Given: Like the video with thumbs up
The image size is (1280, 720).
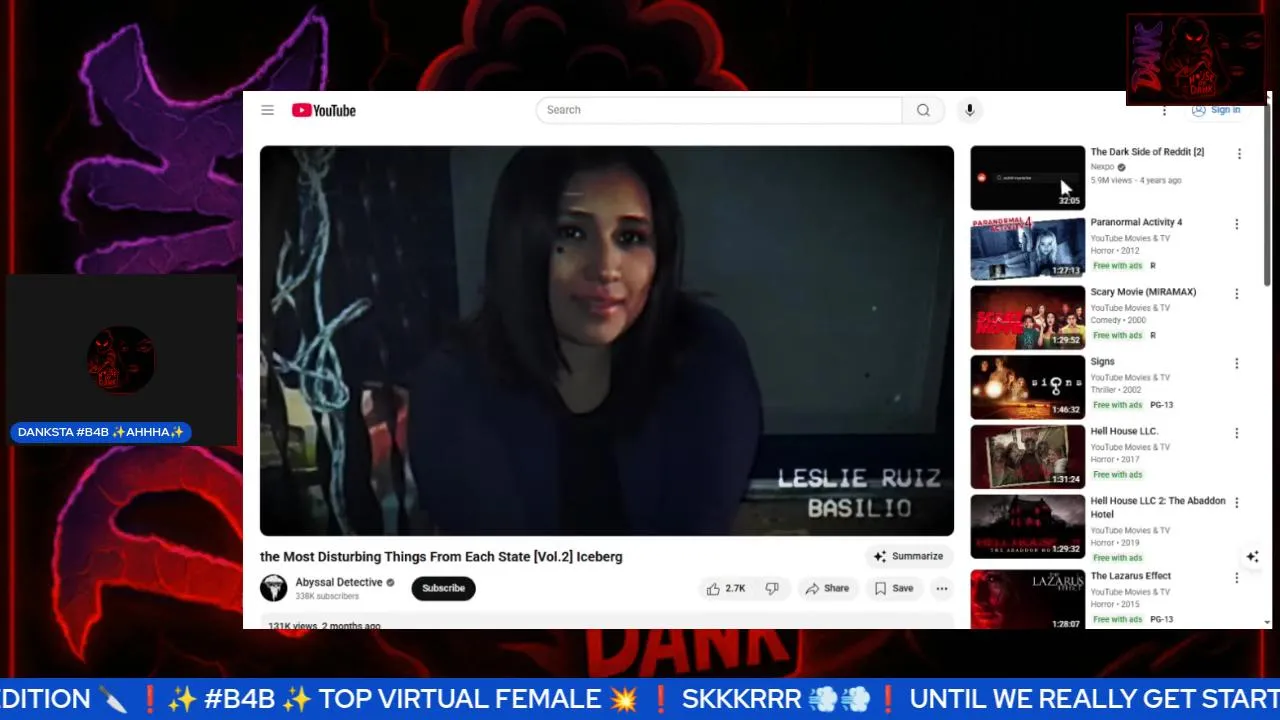Looking at the screenshot, I should [726, 589].
